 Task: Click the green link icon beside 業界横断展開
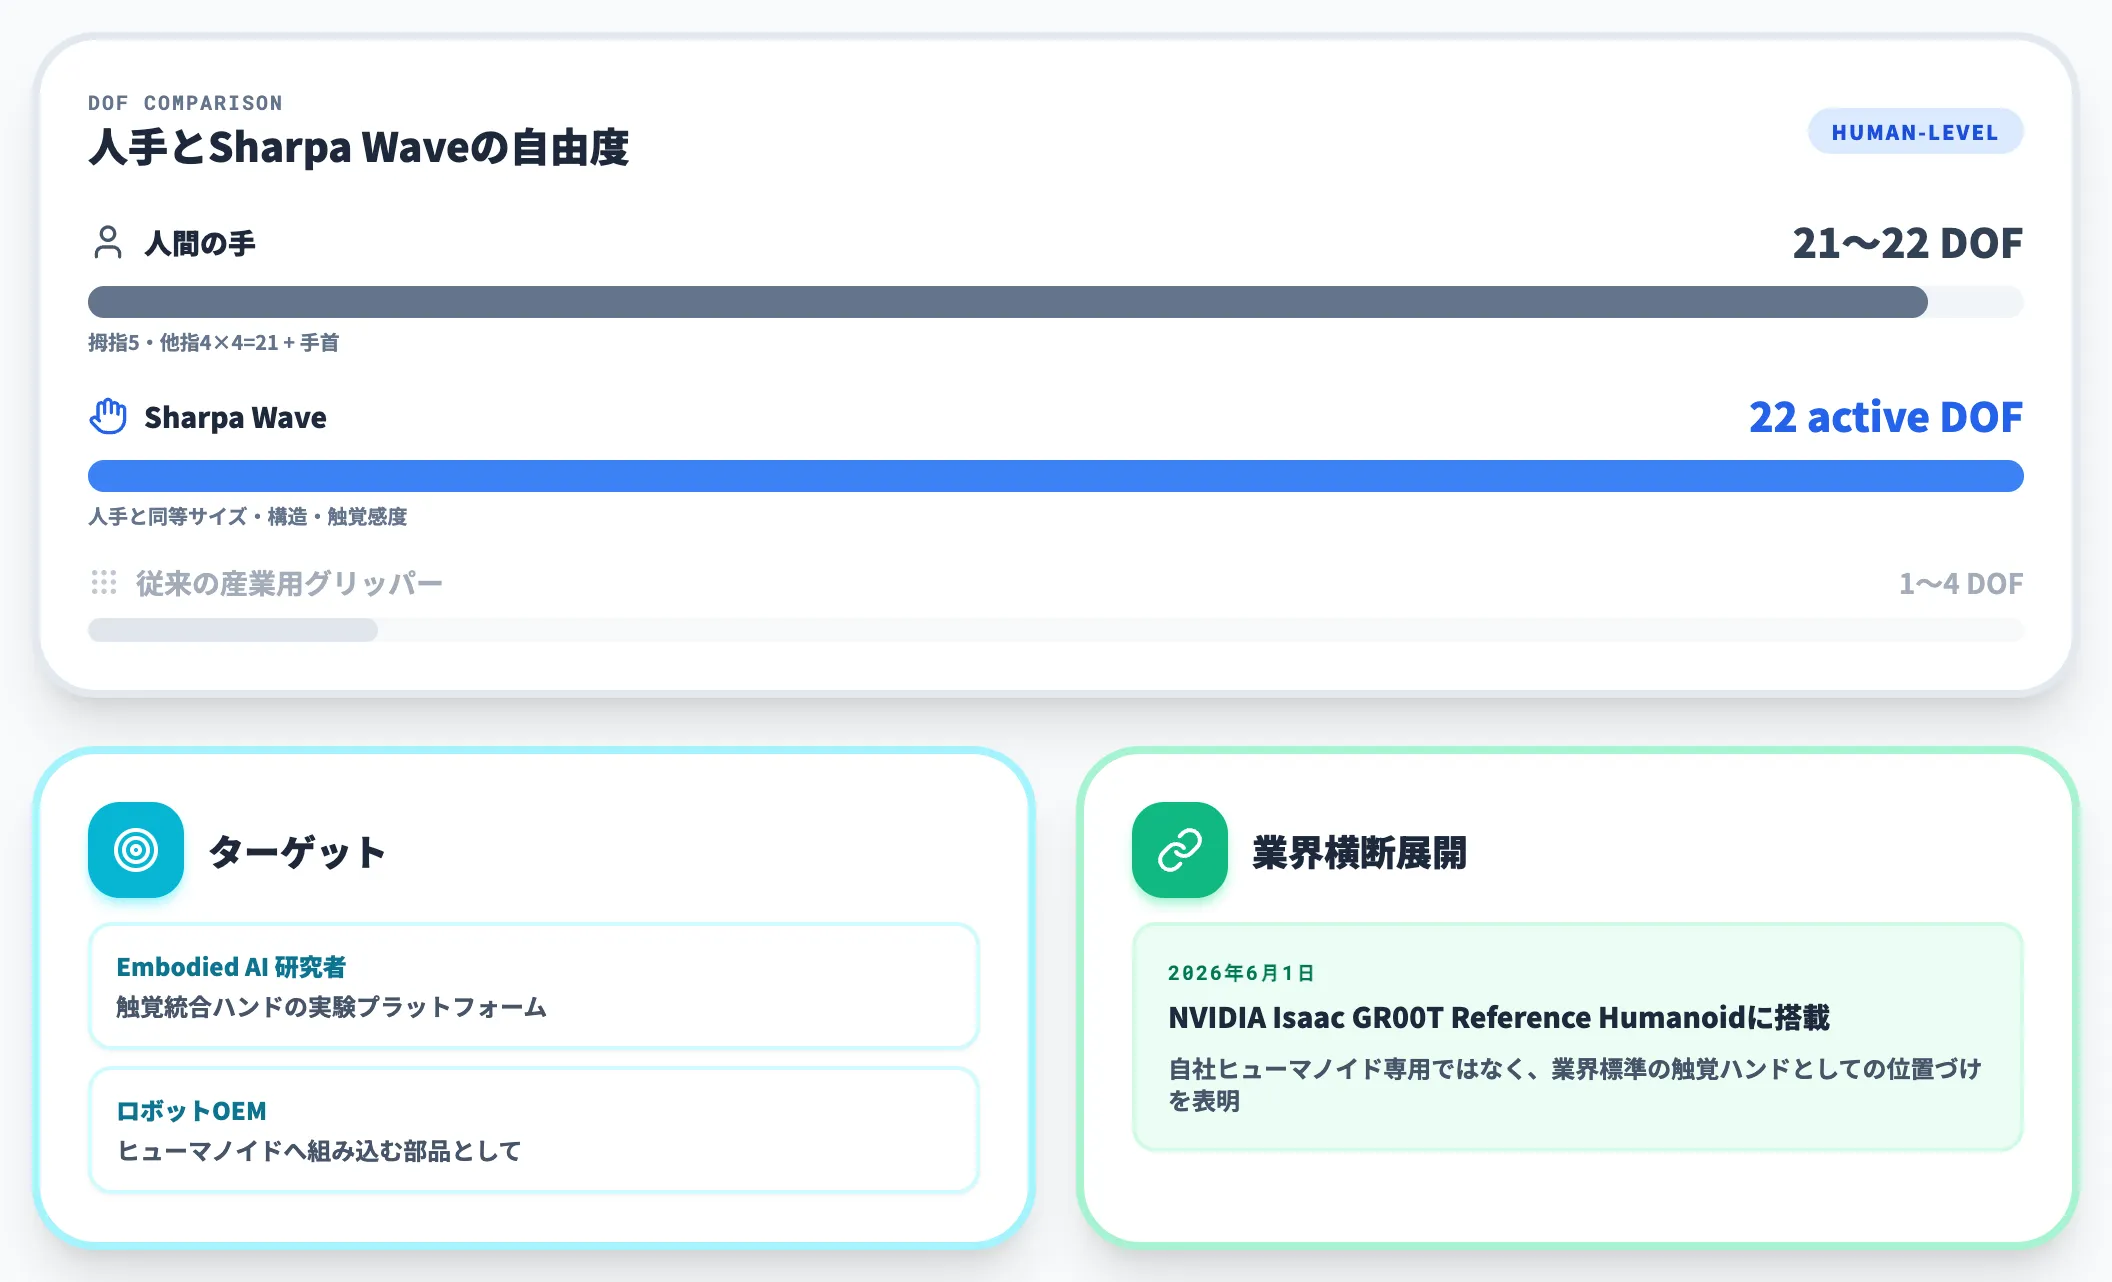(1180, 850)
